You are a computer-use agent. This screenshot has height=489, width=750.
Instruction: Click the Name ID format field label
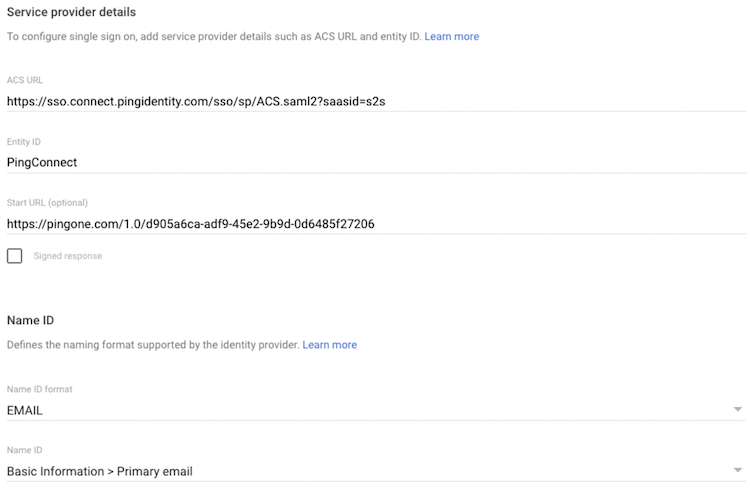(40, 389)
